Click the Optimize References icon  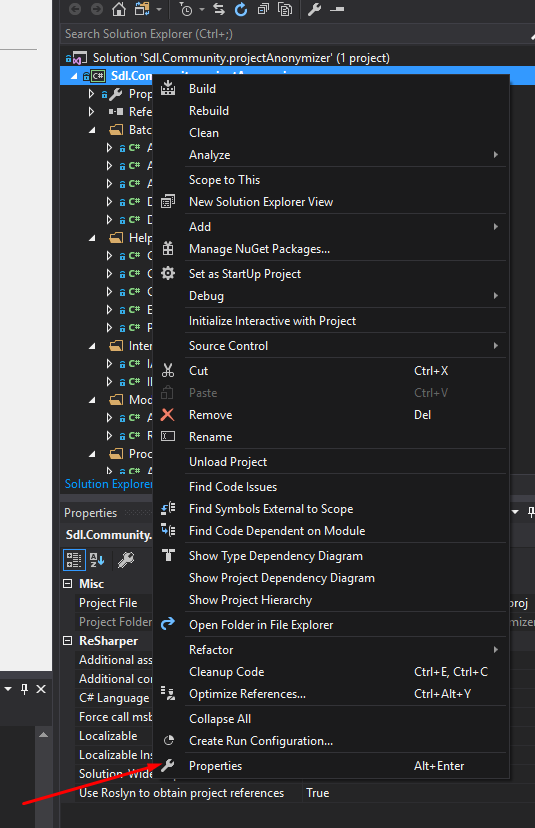click(168, 693)
